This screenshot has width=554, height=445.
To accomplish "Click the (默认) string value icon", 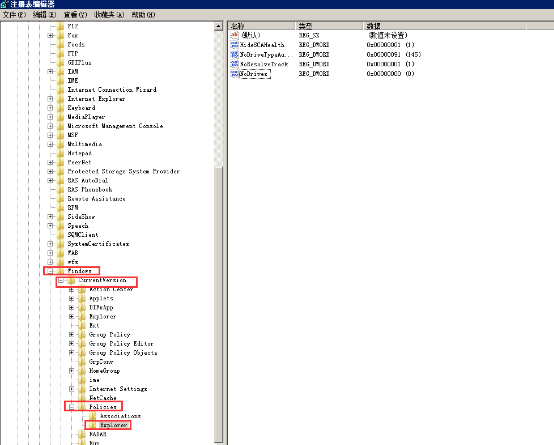I will pos(234,35).
